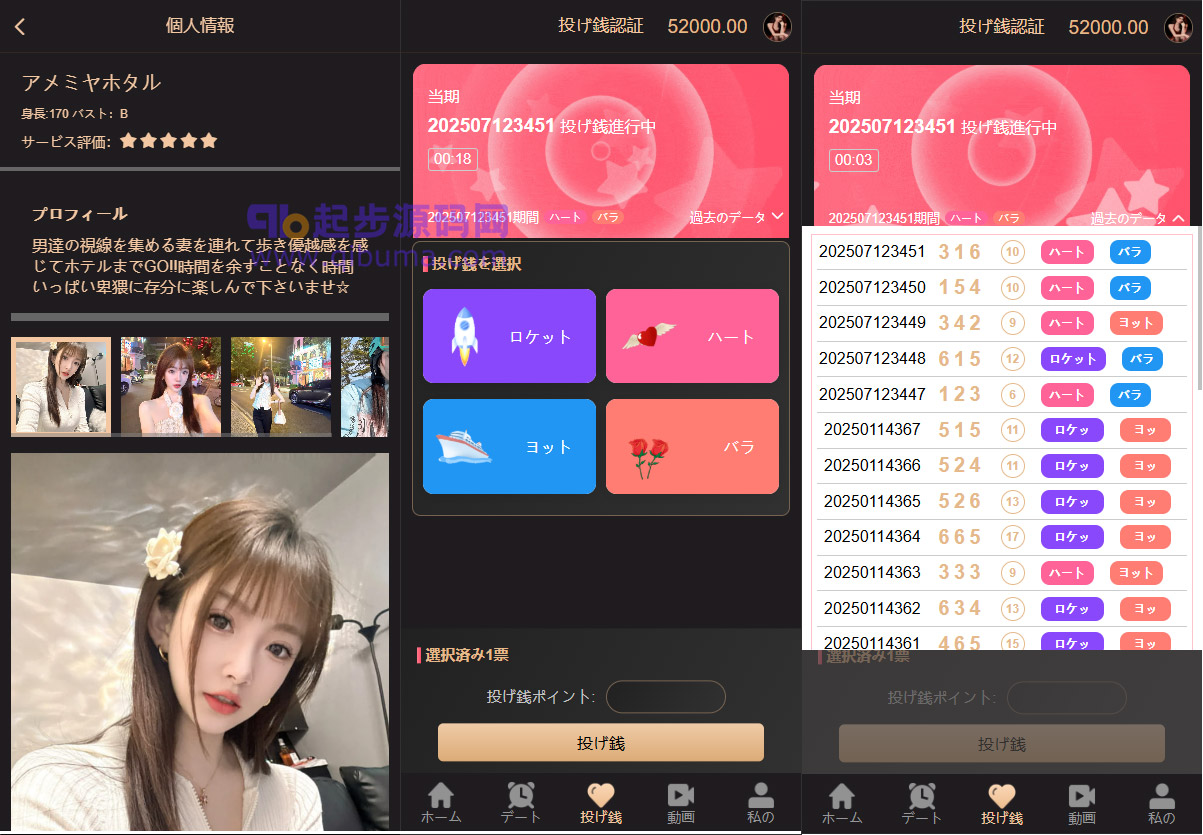This screenshot has height=835, width=1203.
Task: Click the fifth rating star under サービス評価
Action: pos(209,141)
